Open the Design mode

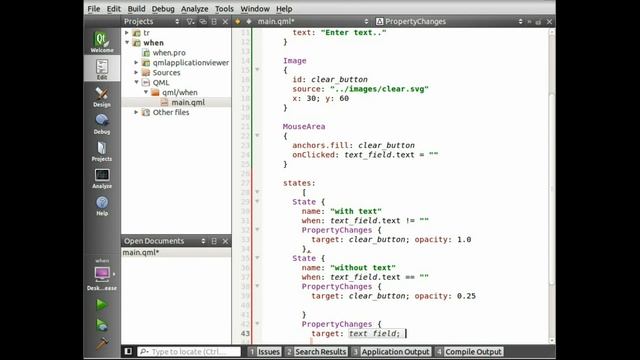(102, 97)
